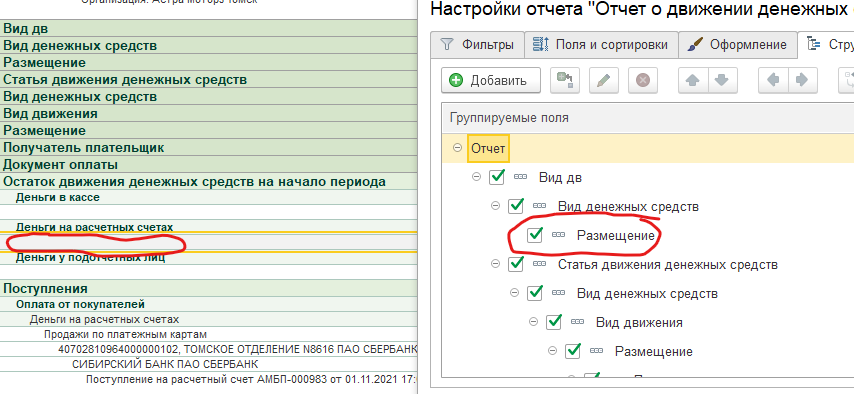This screenshot has width=854, height=394.
Task: Select the structure tab after Оформление
Action: coord(826,45)
